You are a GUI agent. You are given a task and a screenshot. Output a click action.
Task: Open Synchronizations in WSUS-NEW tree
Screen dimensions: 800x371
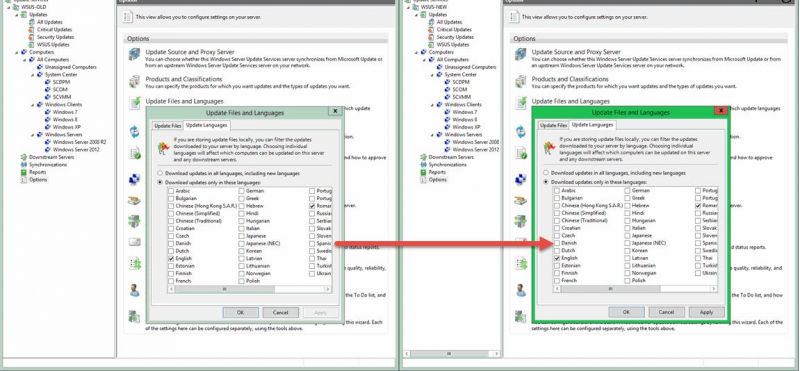447,165
